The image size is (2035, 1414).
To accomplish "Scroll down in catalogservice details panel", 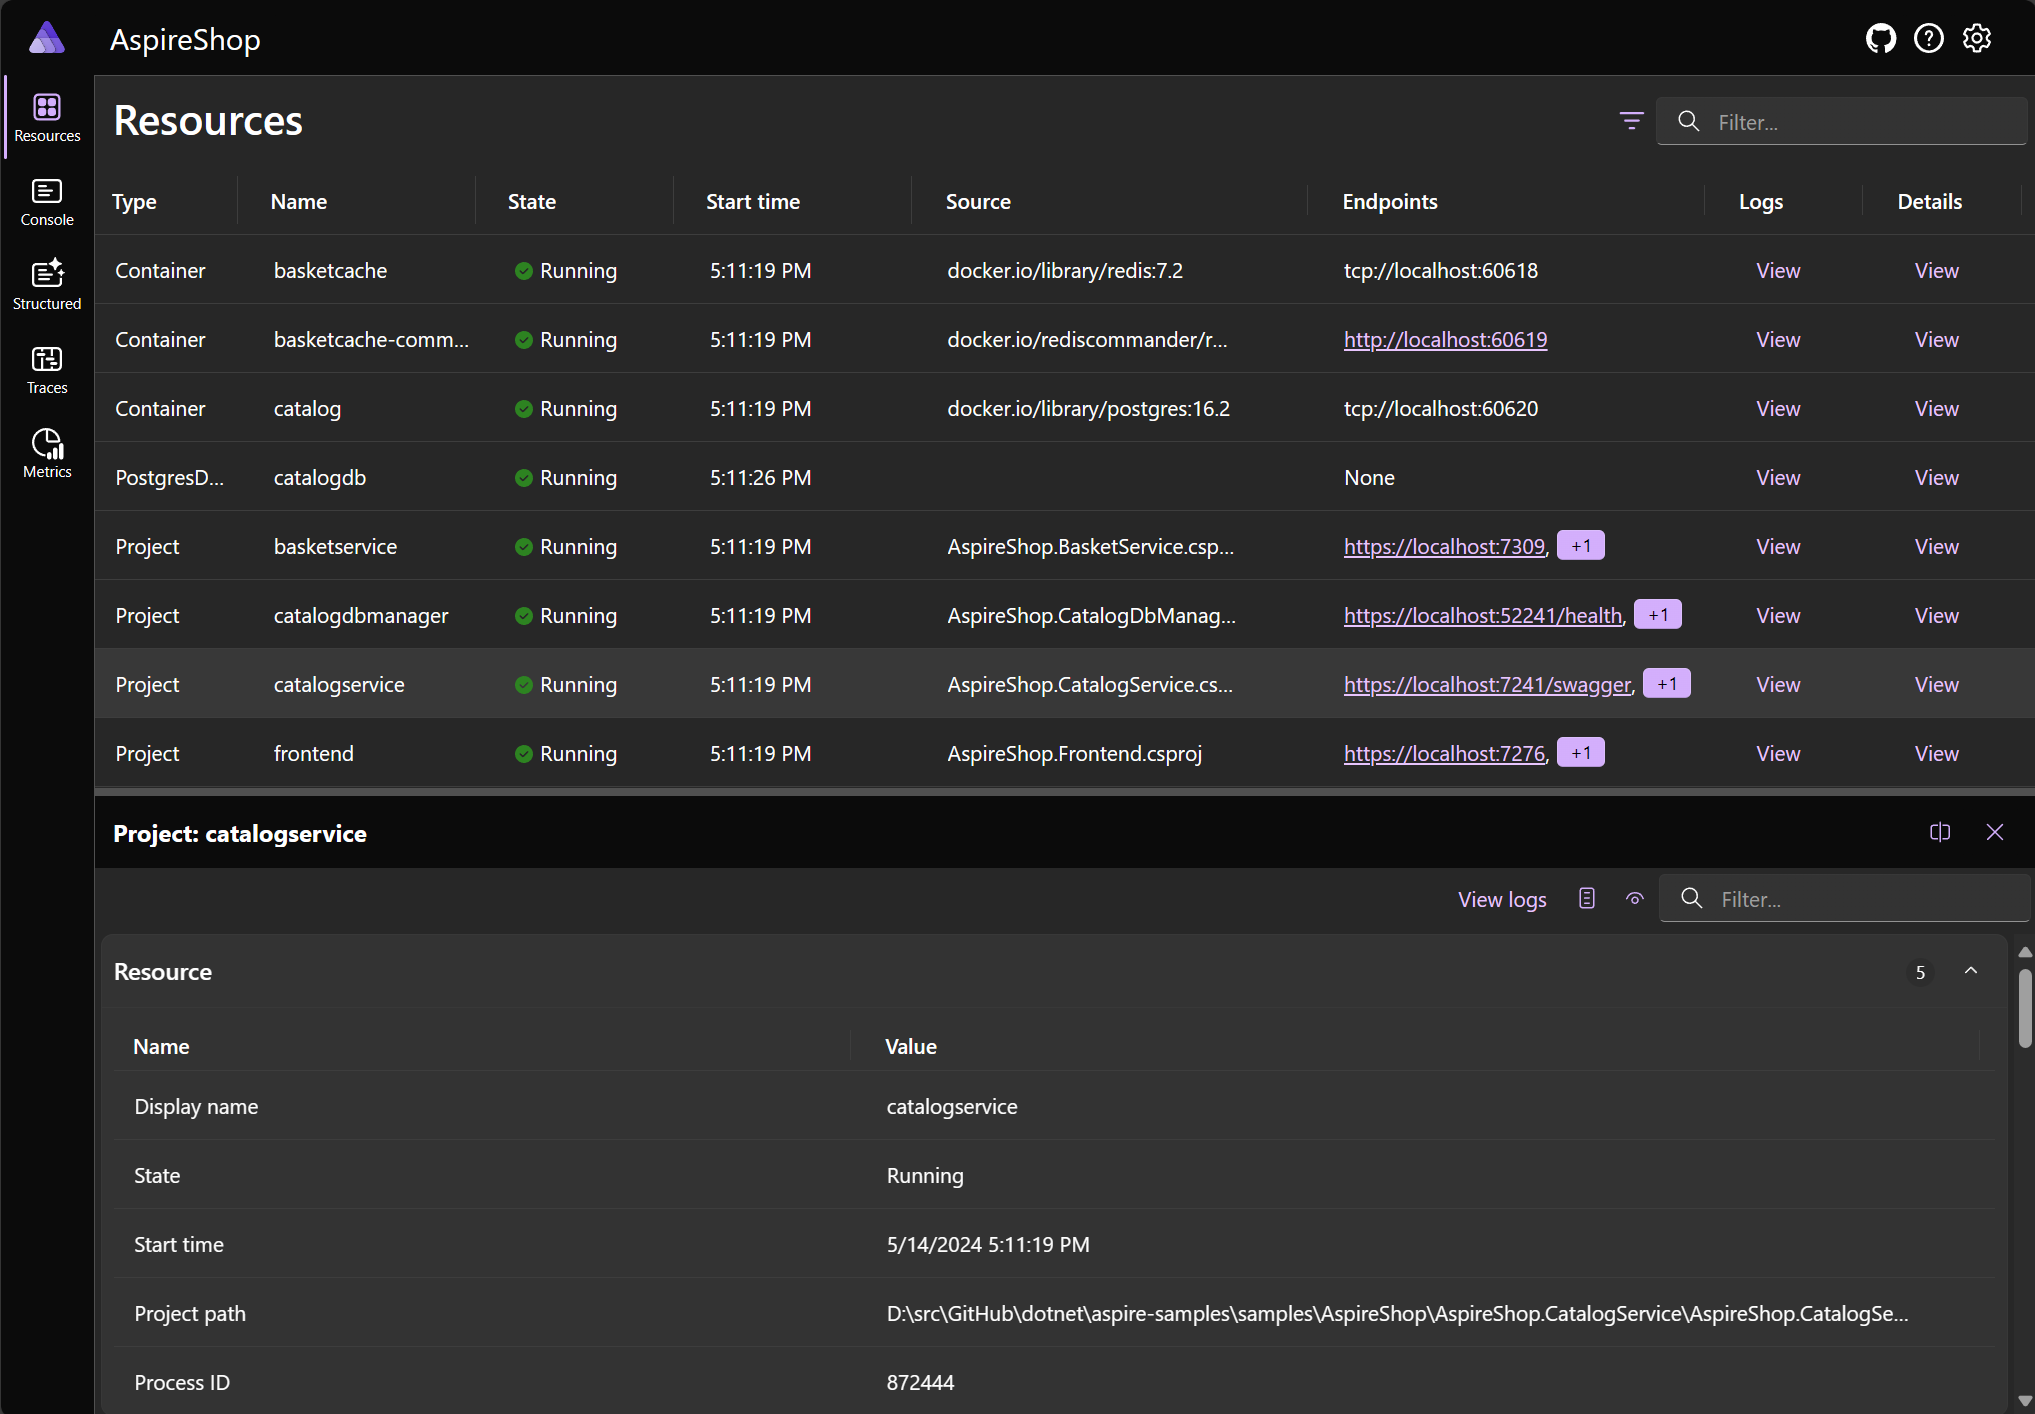I will pyautogui.click(x=2024, y=1400).
